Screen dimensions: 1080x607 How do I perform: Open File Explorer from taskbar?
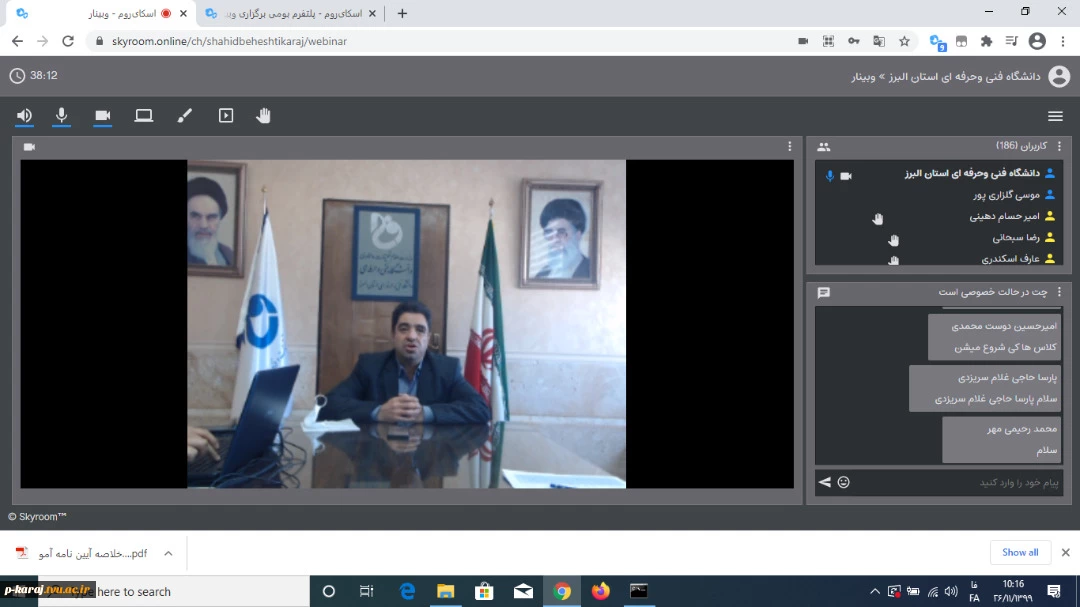click(446, 591)
